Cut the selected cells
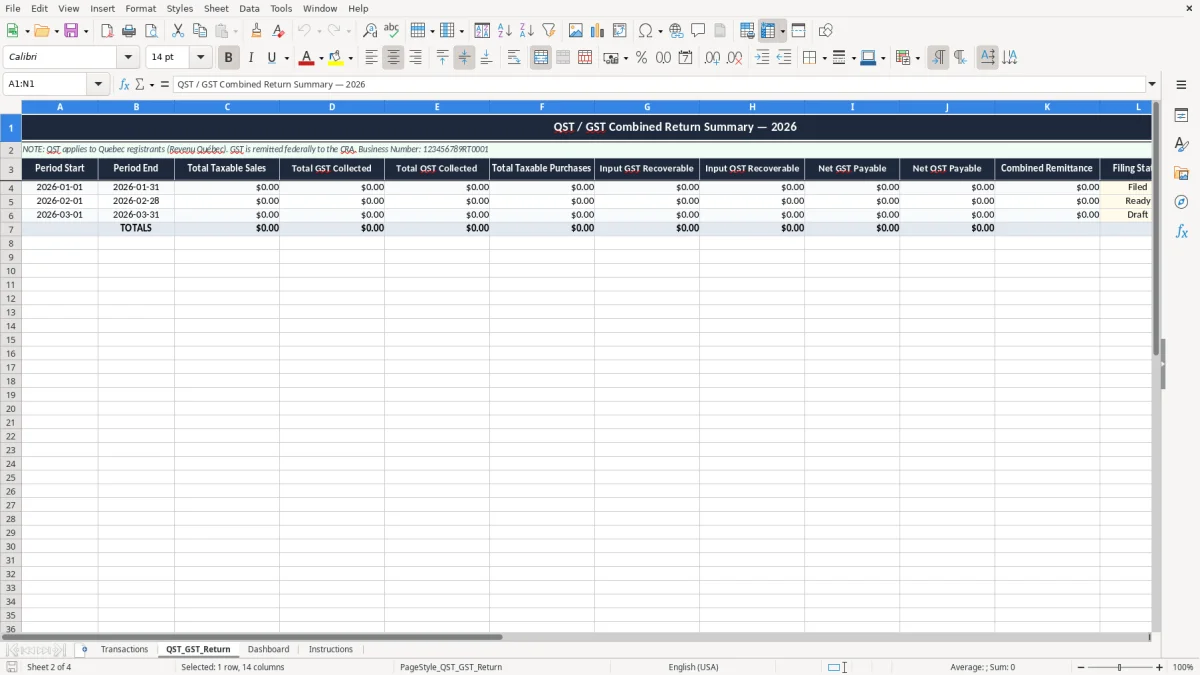This screenshot has height=675, width=1200. click(178, 31)
